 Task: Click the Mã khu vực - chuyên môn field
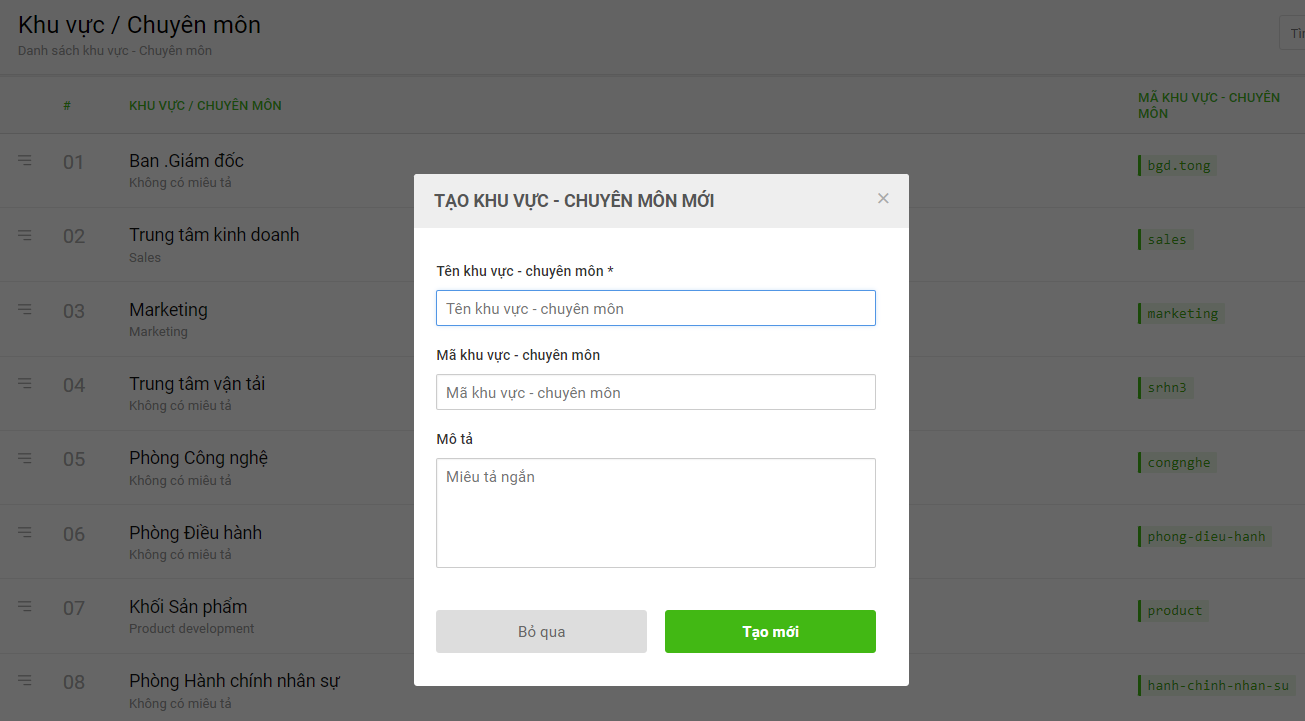(656, 392)
